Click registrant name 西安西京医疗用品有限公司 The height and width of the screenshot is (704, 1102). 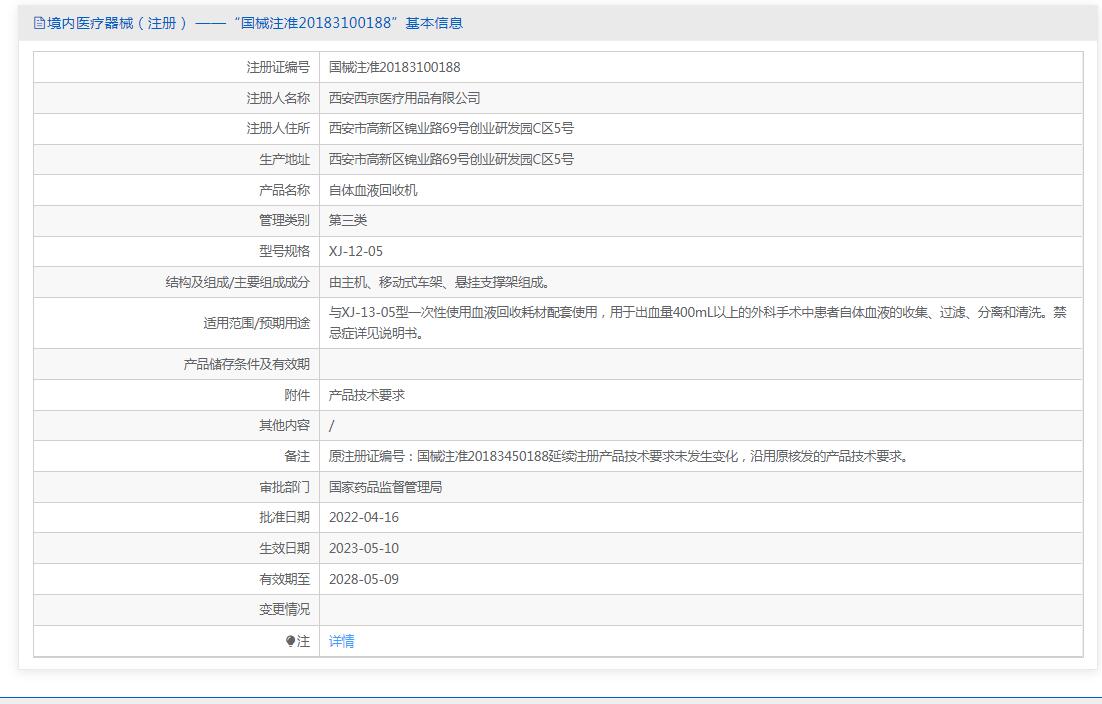tap(404, 98)
